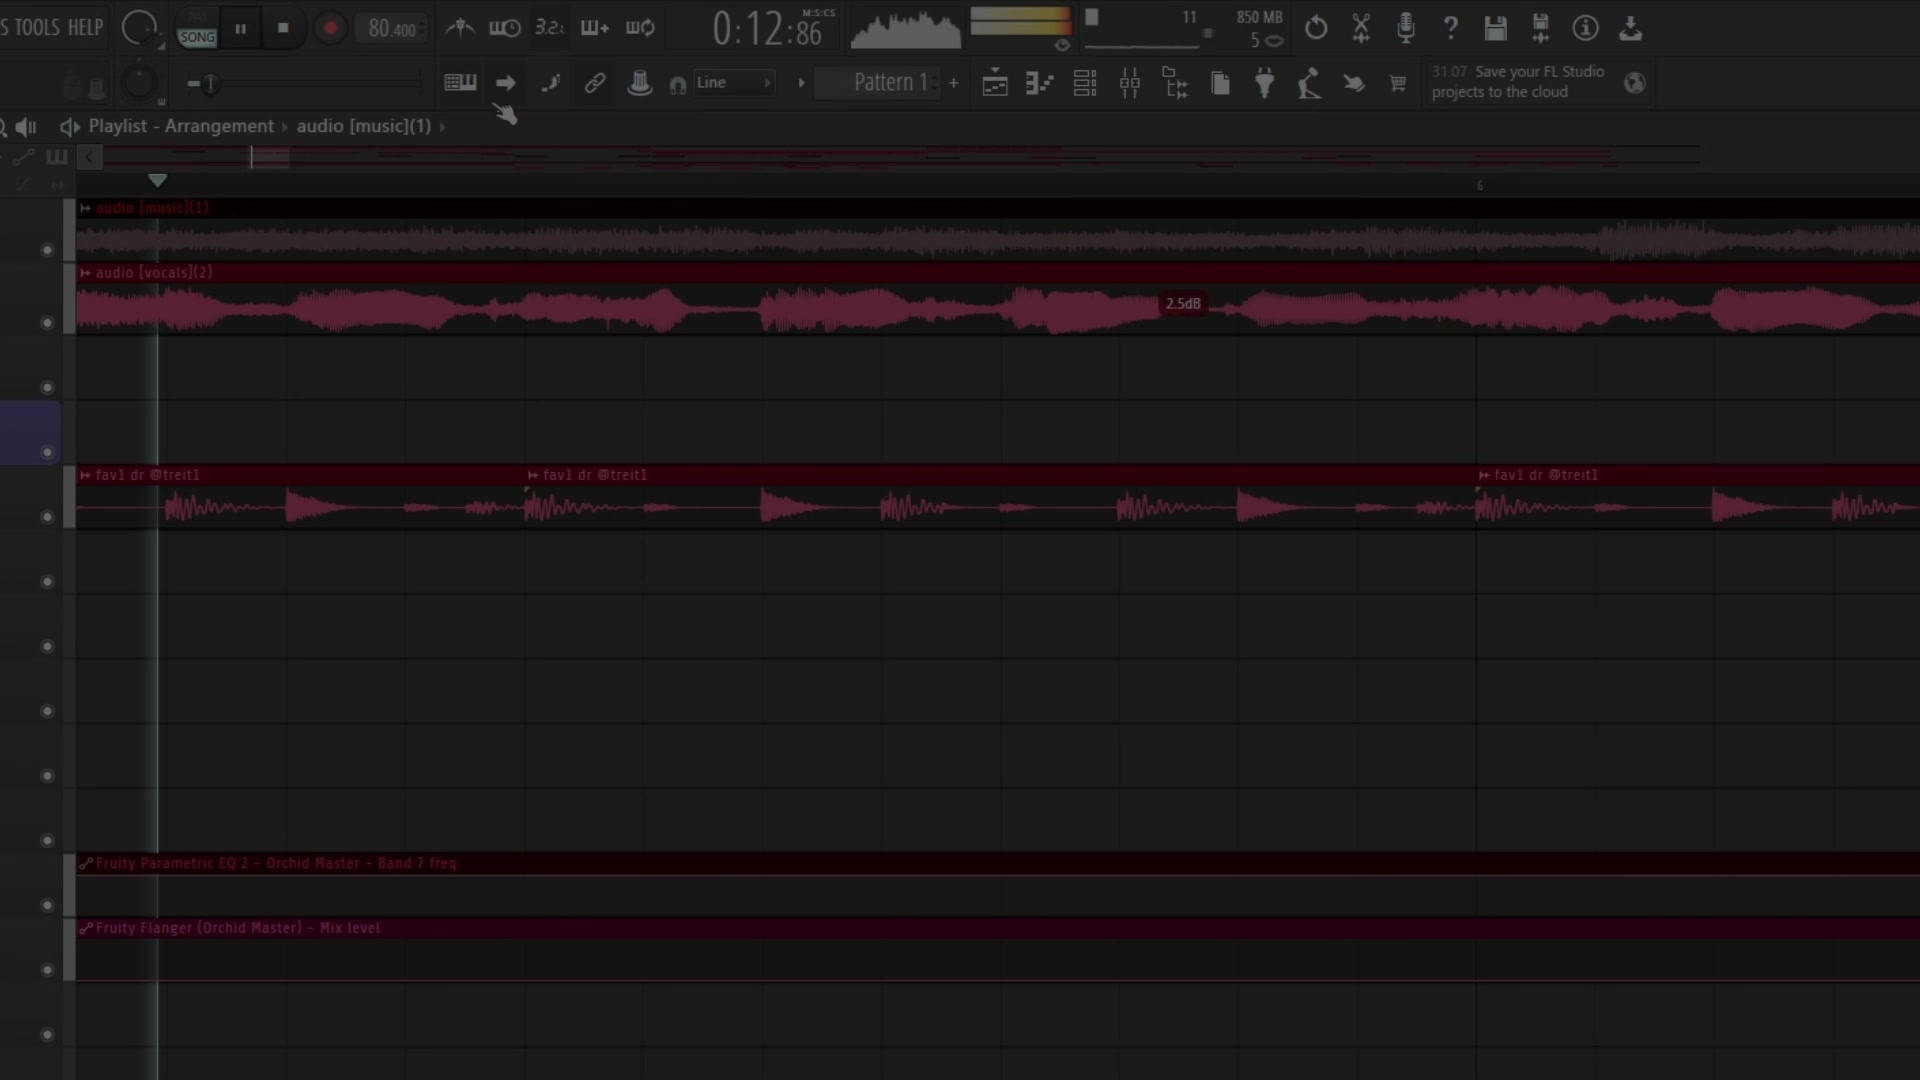Toggle the metronome icon
Image resolution: width=1920 pixels, height=1080 pixels.
[x=459, y=28]
